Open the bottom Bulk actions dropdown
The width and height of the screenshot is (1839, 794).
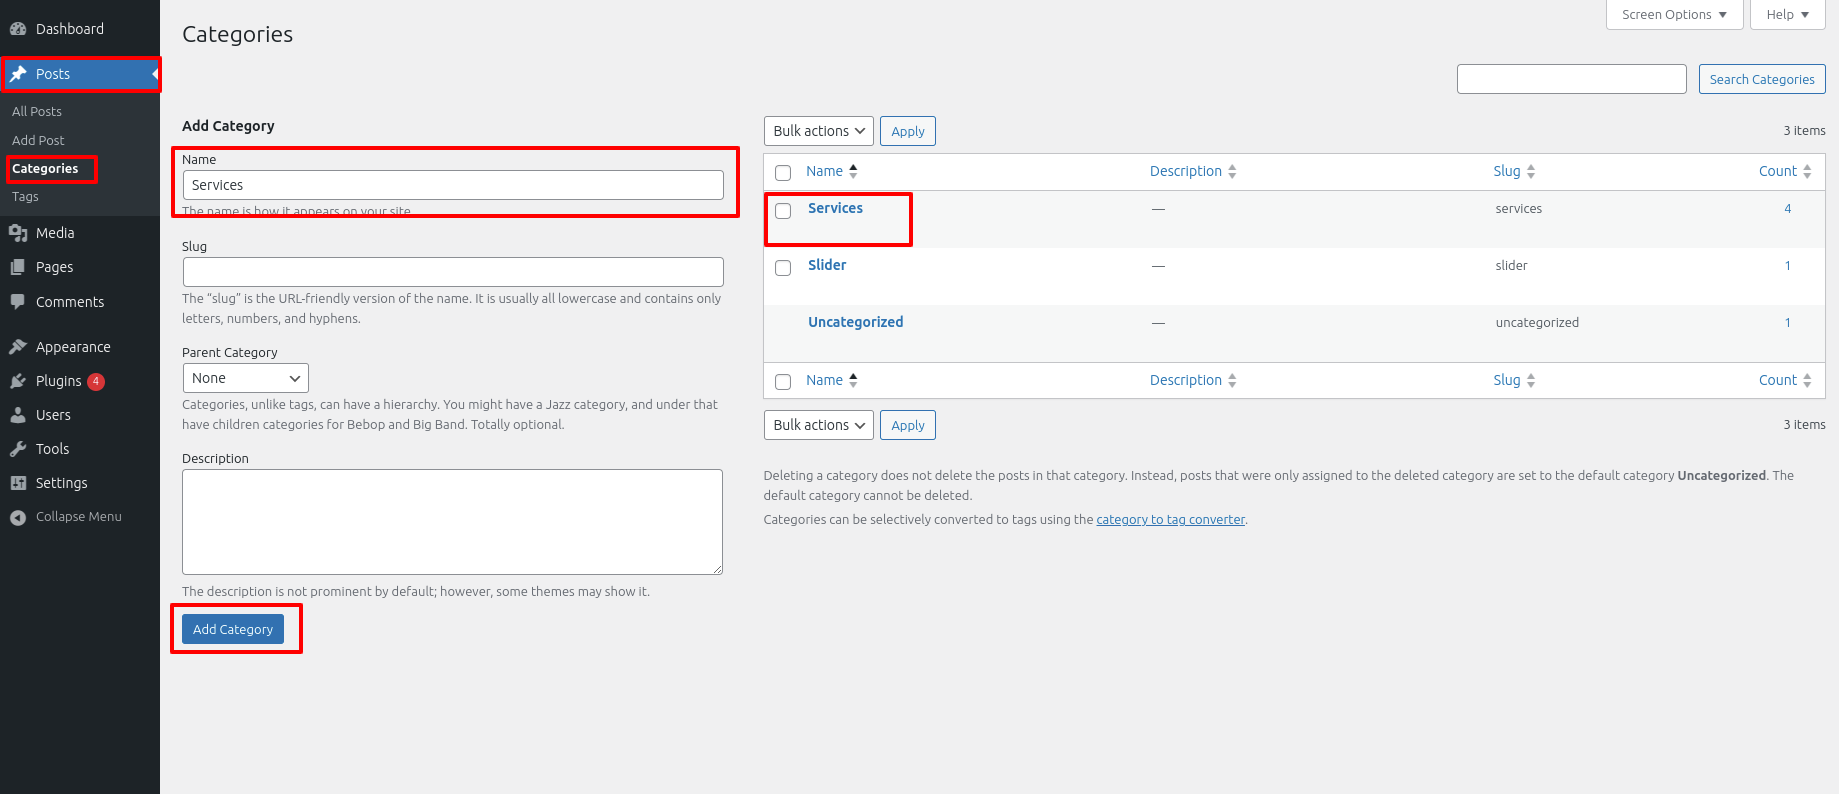(x=819, y=425)
